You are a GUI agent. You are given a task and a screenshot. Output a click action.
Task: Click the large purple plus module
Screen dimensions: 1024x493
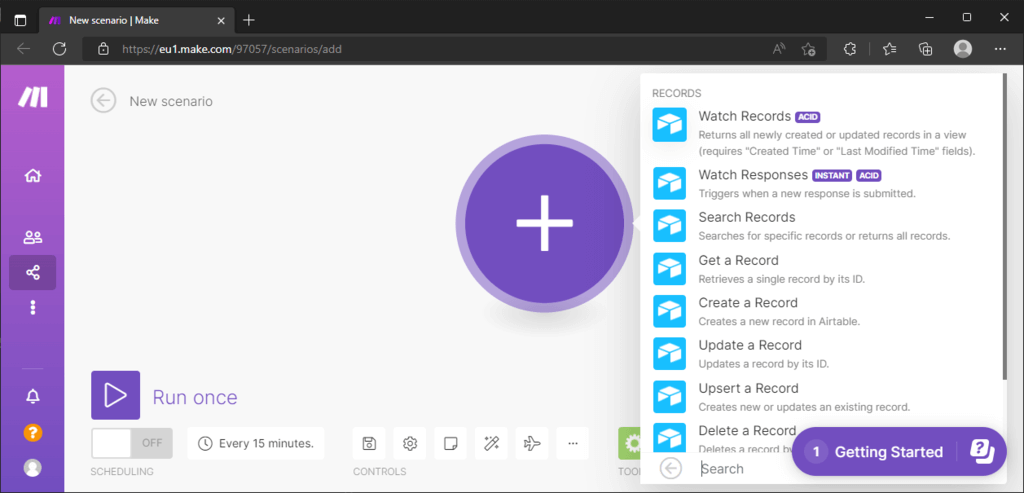click(545, 223)
